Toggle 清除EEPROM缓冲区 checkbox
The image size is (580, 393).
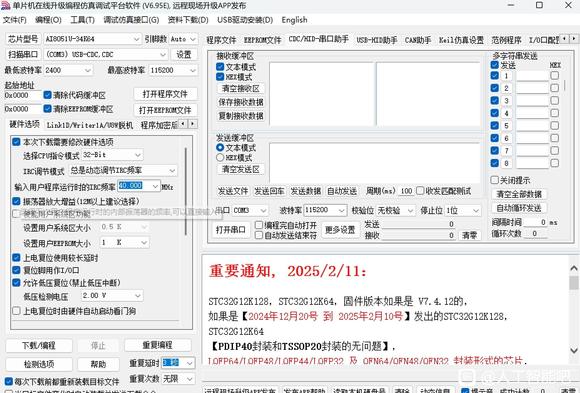tap(47, 108)
